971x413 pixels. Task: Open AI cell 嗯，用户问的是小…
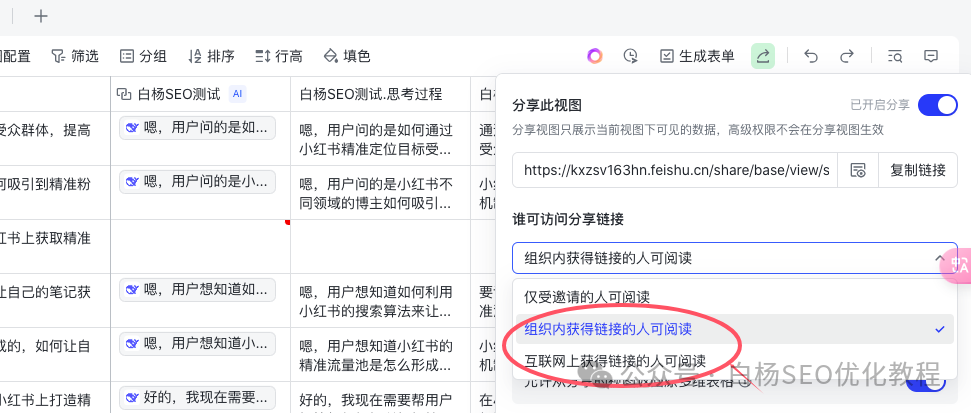(x=197, y=181)
